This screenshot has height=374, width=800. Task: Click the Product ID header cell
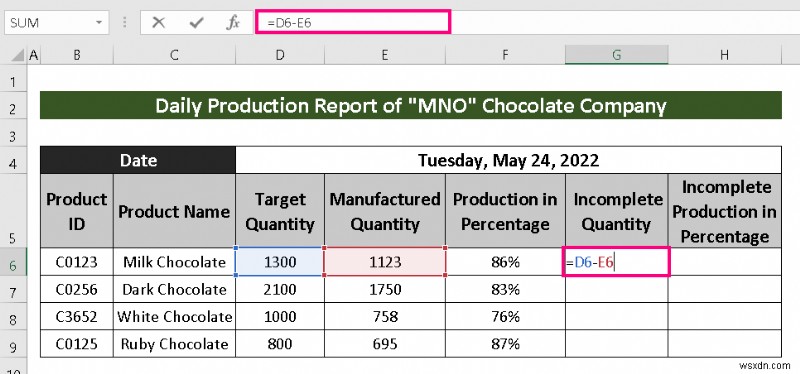tap(77, 211)
